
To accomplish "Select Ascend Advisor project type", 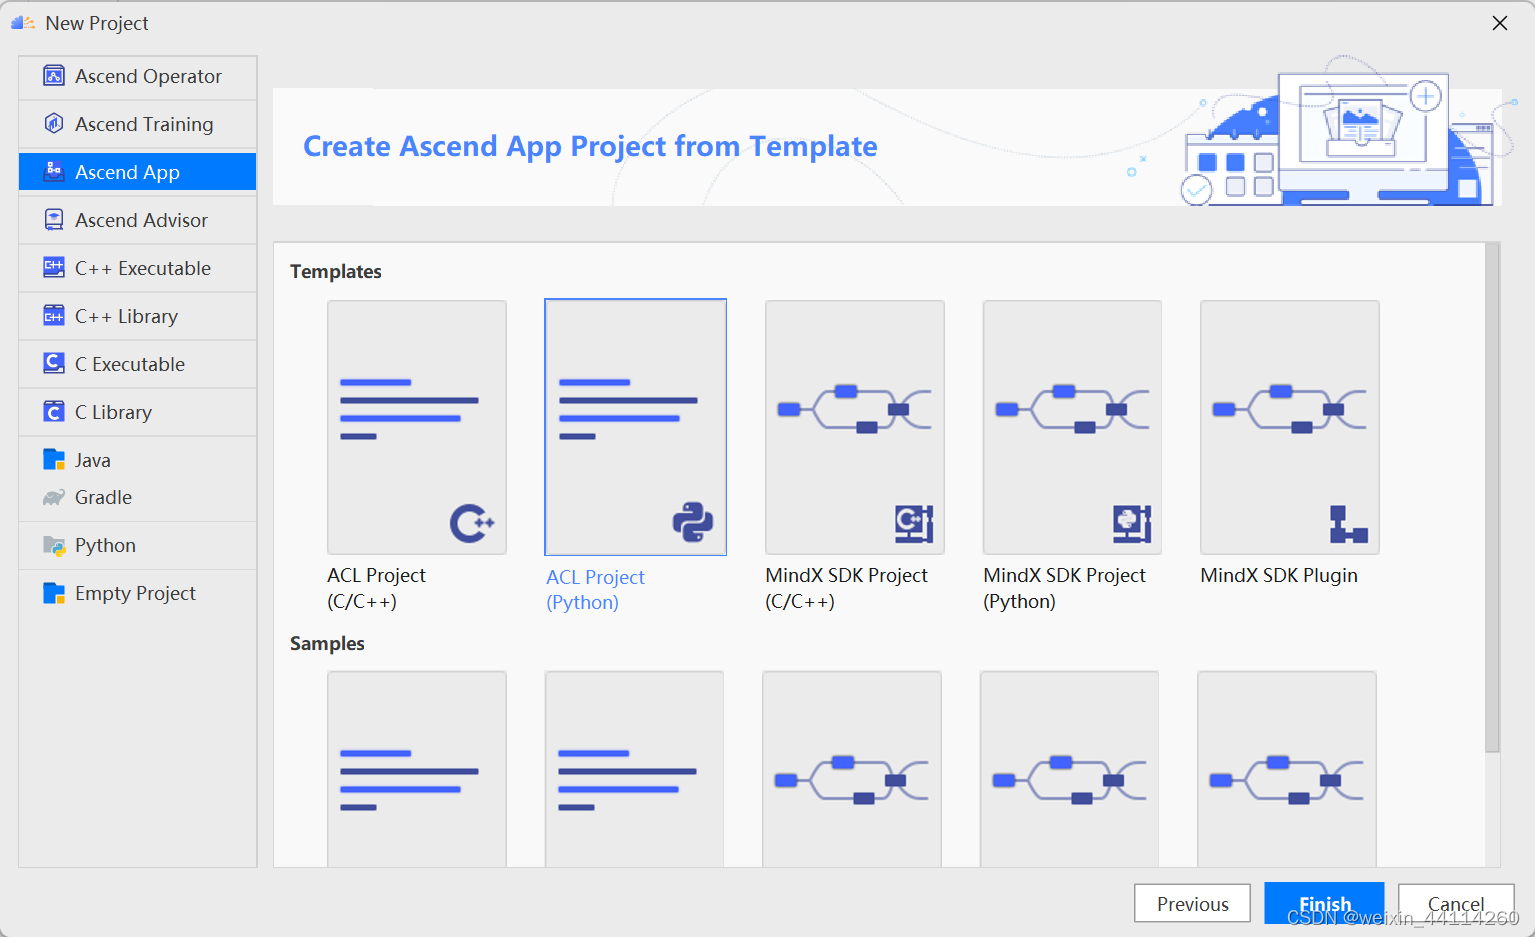I will (138, 220).
